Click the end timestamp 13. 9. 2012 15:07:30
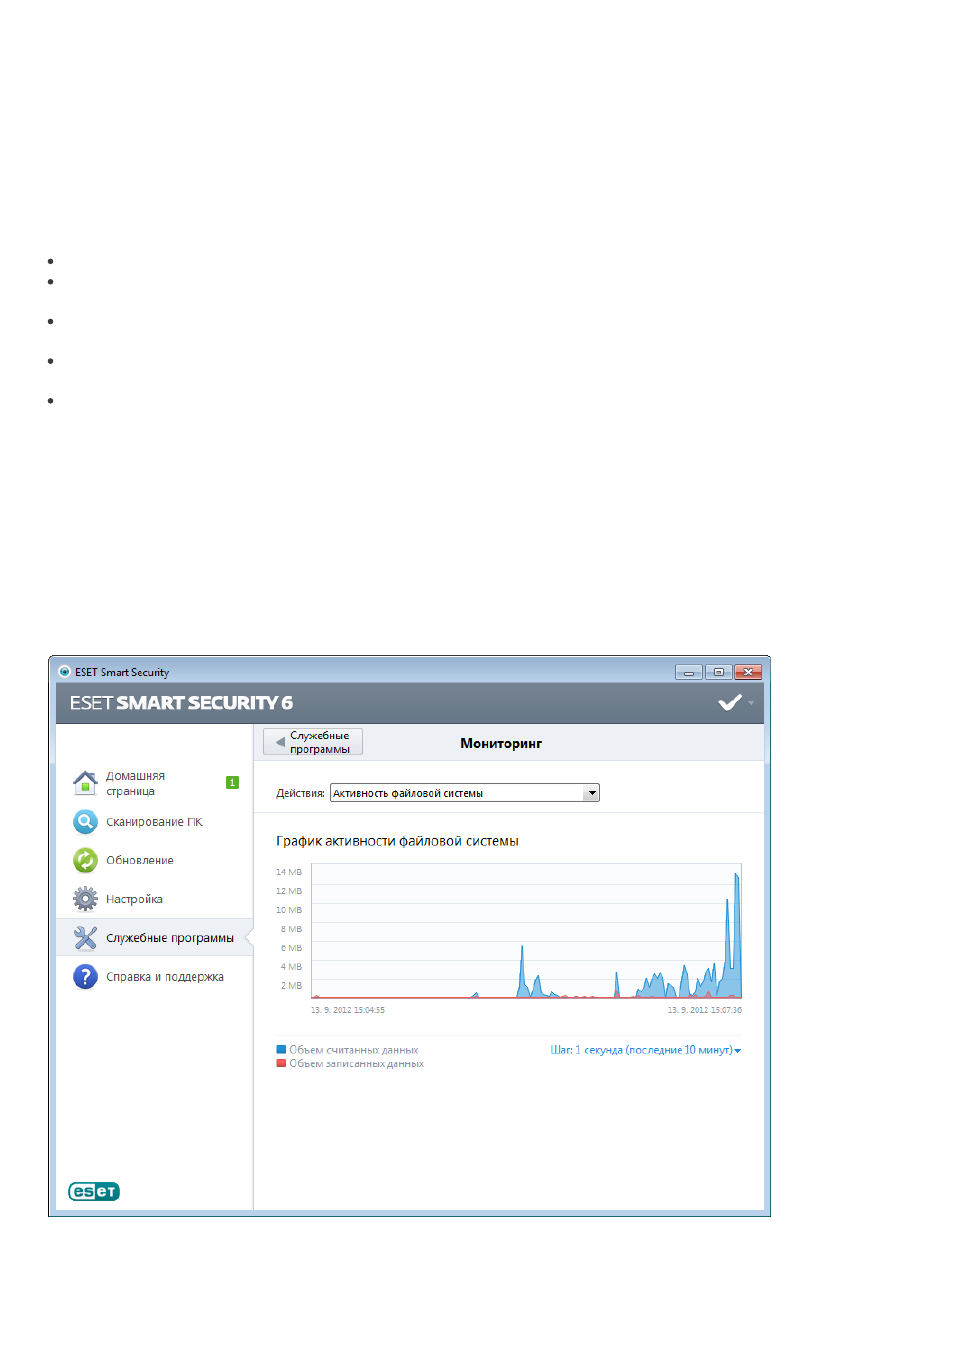This screenshot has height=1350, width=954. tap(705, 1010)
